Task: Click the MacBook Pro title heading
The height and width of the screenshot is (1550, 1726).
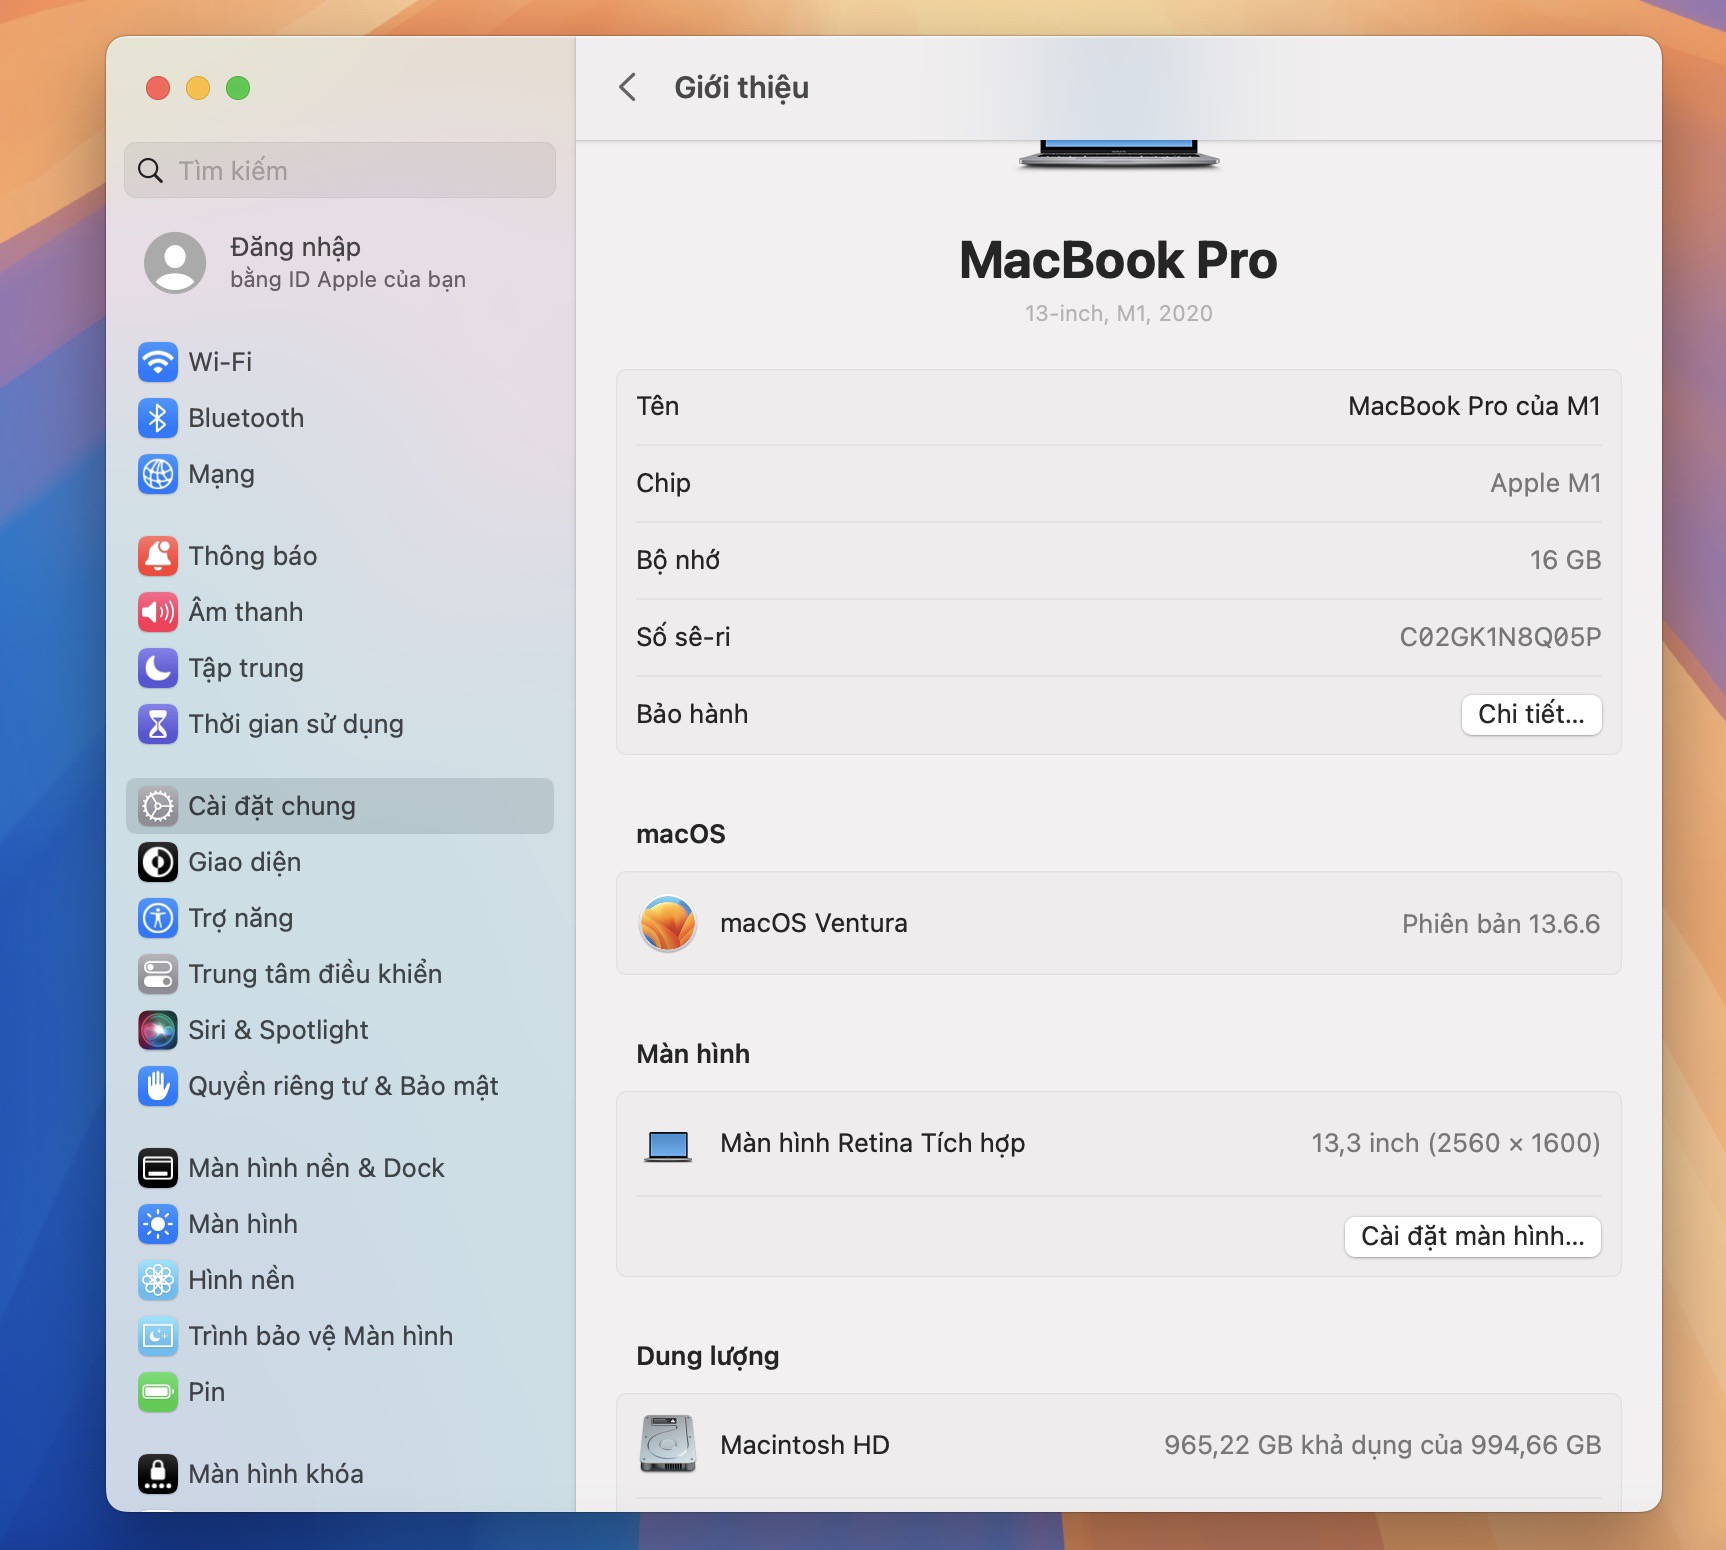Action: (x=1118, y=260)
